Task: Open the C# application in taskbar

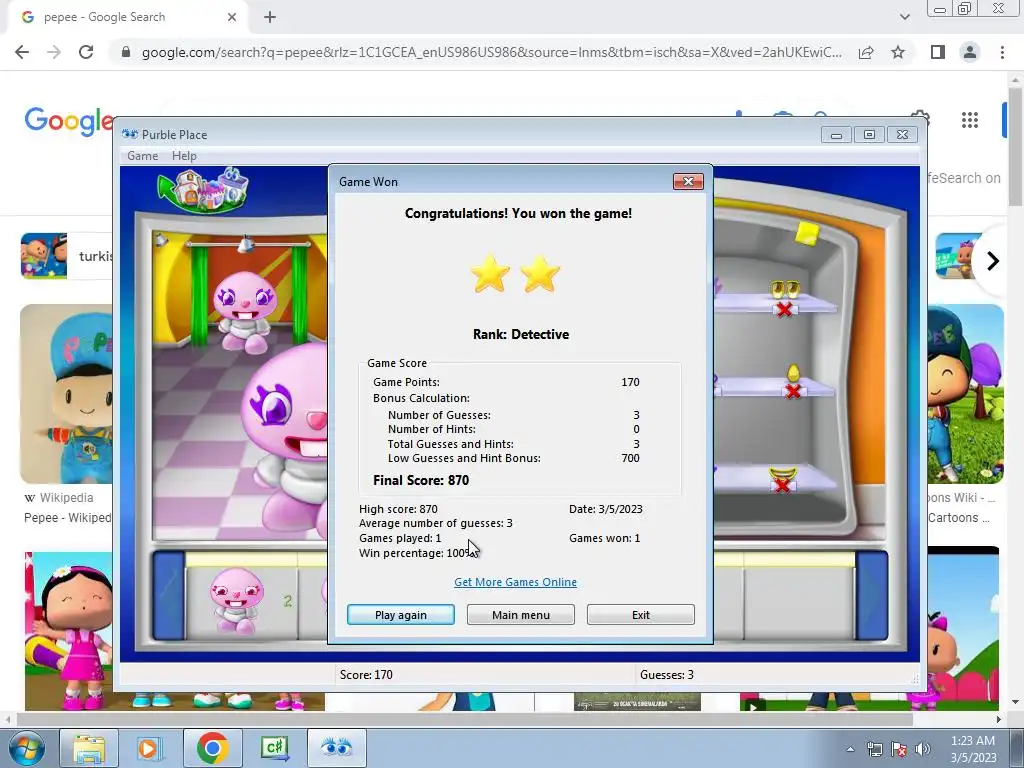Action: point(274,748)
